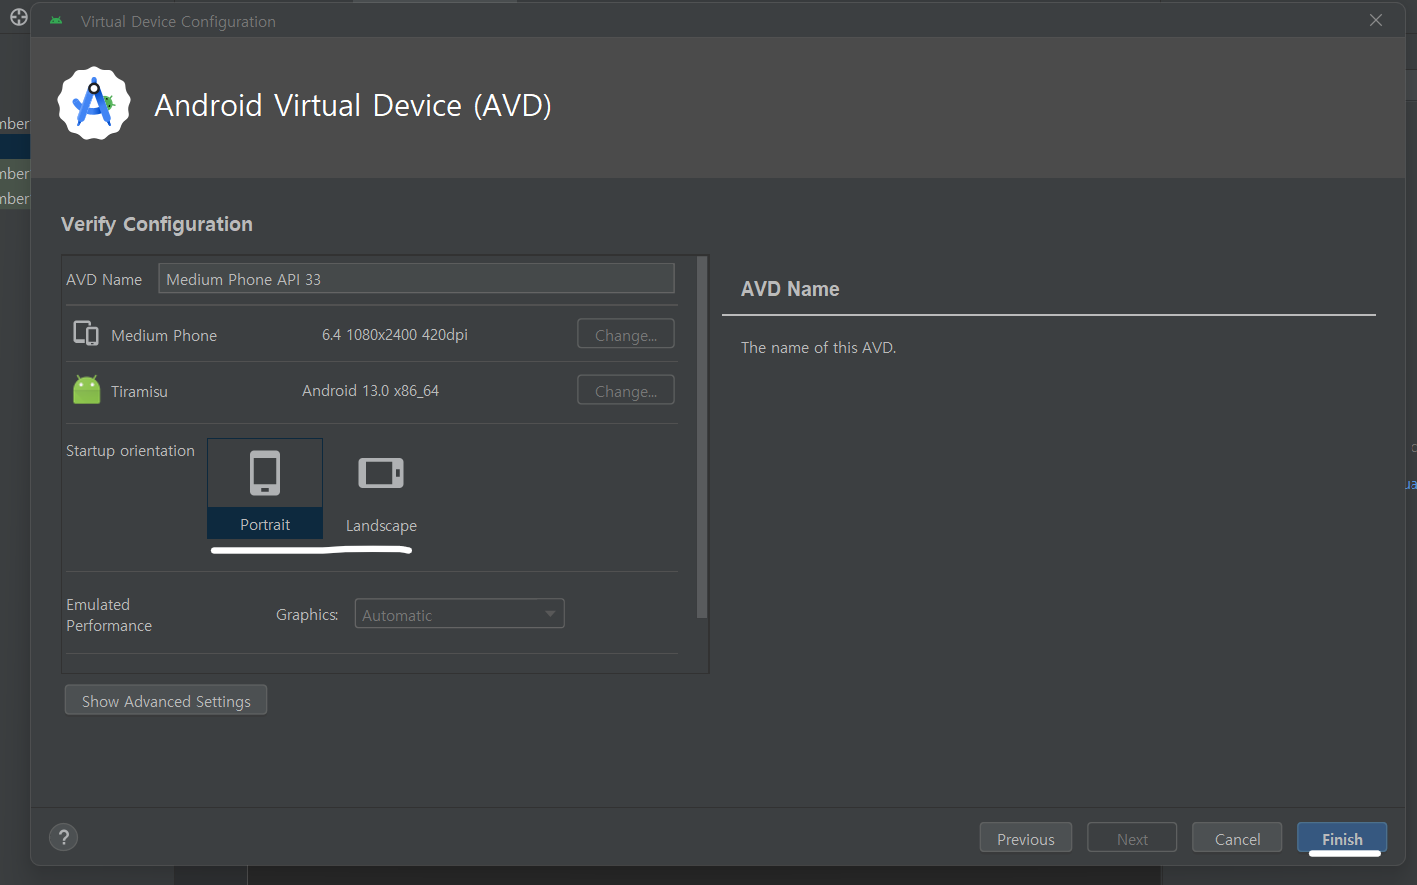Change the Tiramisu system image
This screenshot has height=885, width=1417.
tap(626, 390)
